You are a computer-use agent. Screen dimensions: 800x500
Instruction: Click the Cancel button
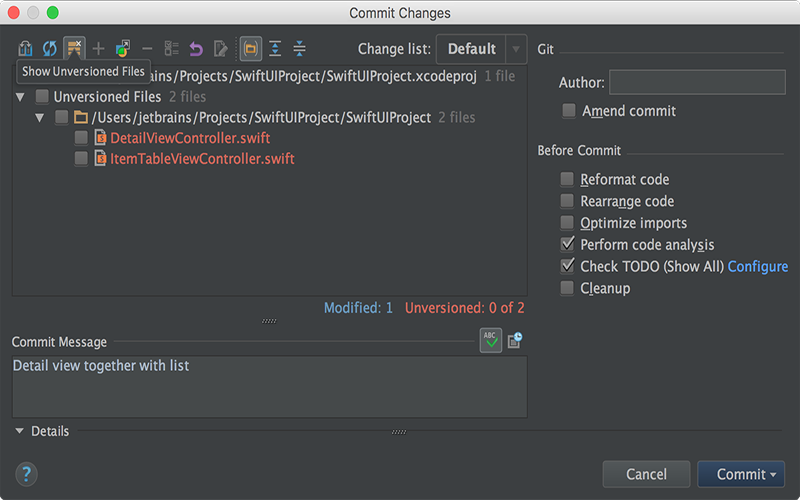(646, 474)
